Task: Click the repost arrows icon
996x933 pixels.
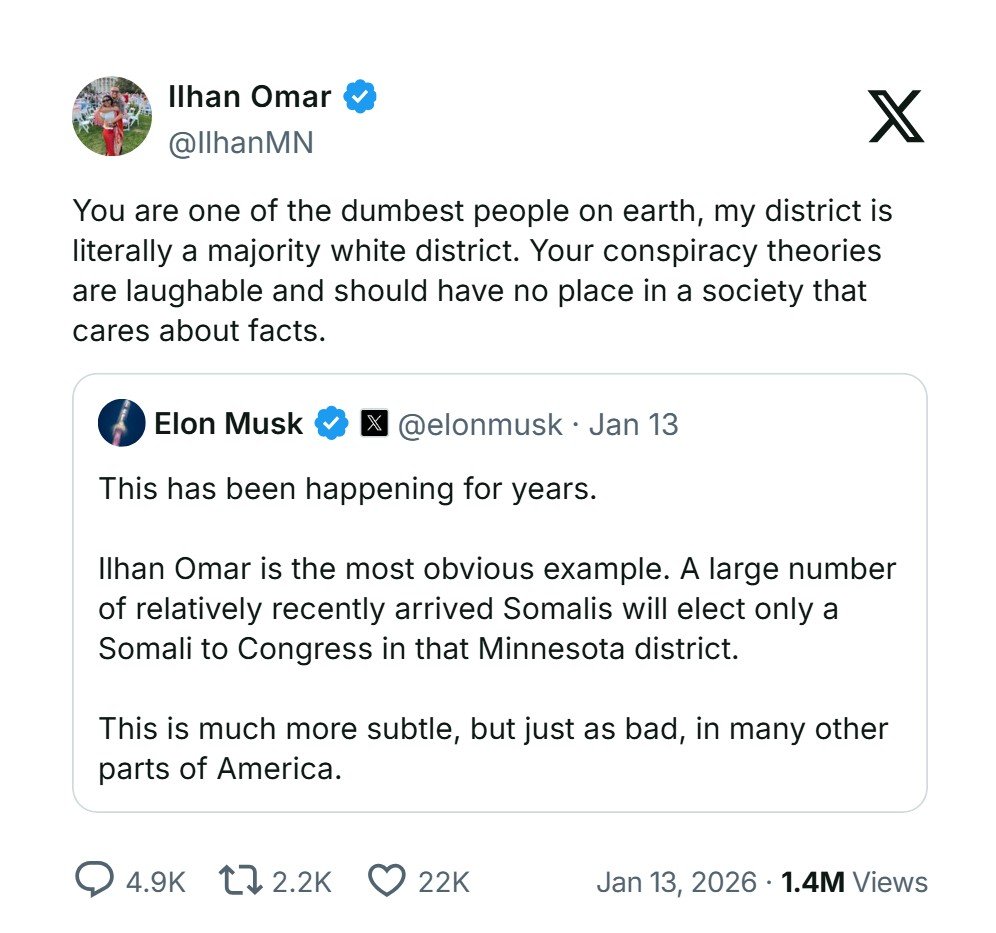Action: 240,880
